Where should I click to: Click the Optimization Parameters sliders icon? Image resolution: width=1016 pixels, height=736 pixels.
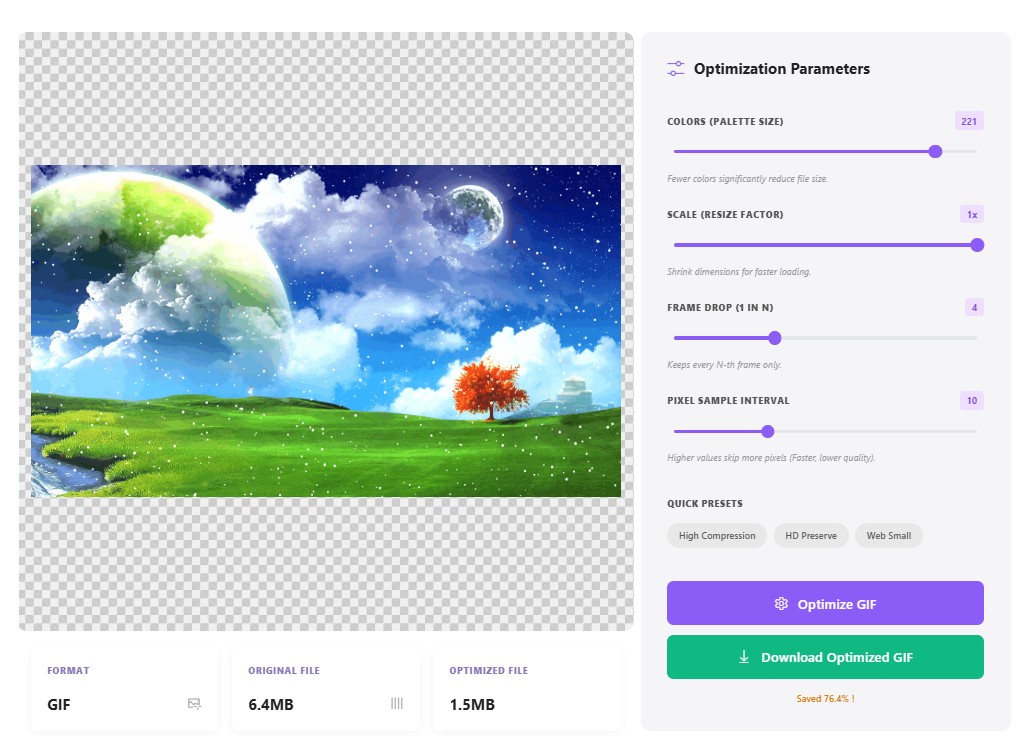(676, 69)
